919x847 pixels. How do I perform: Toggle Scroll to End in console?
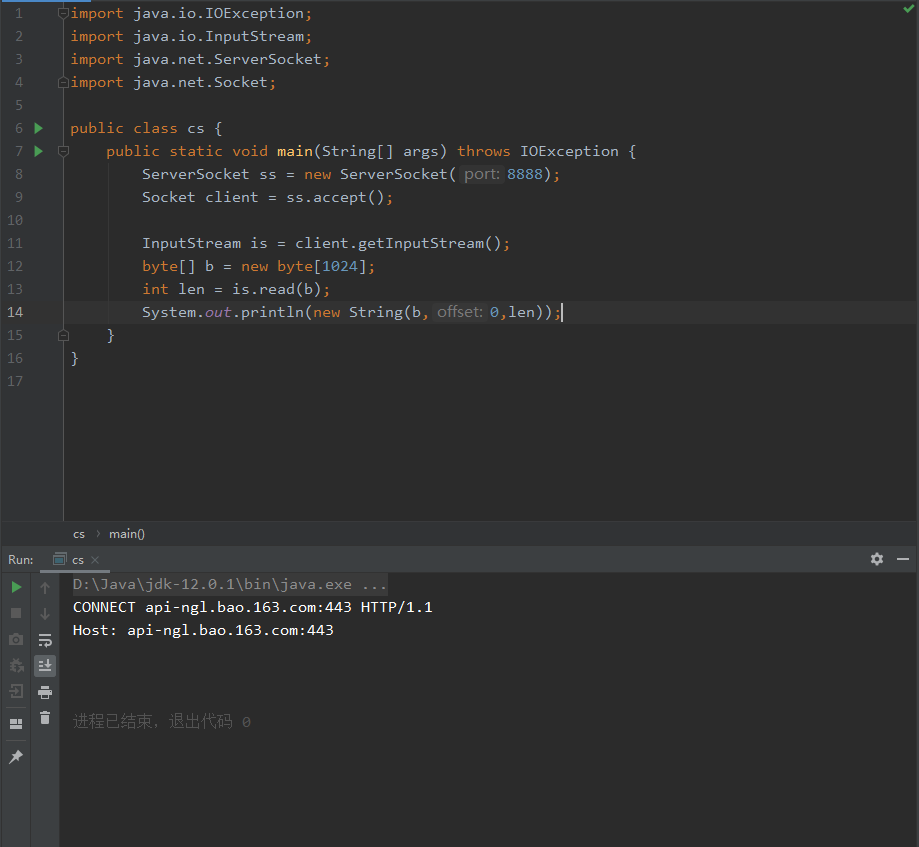45,665
